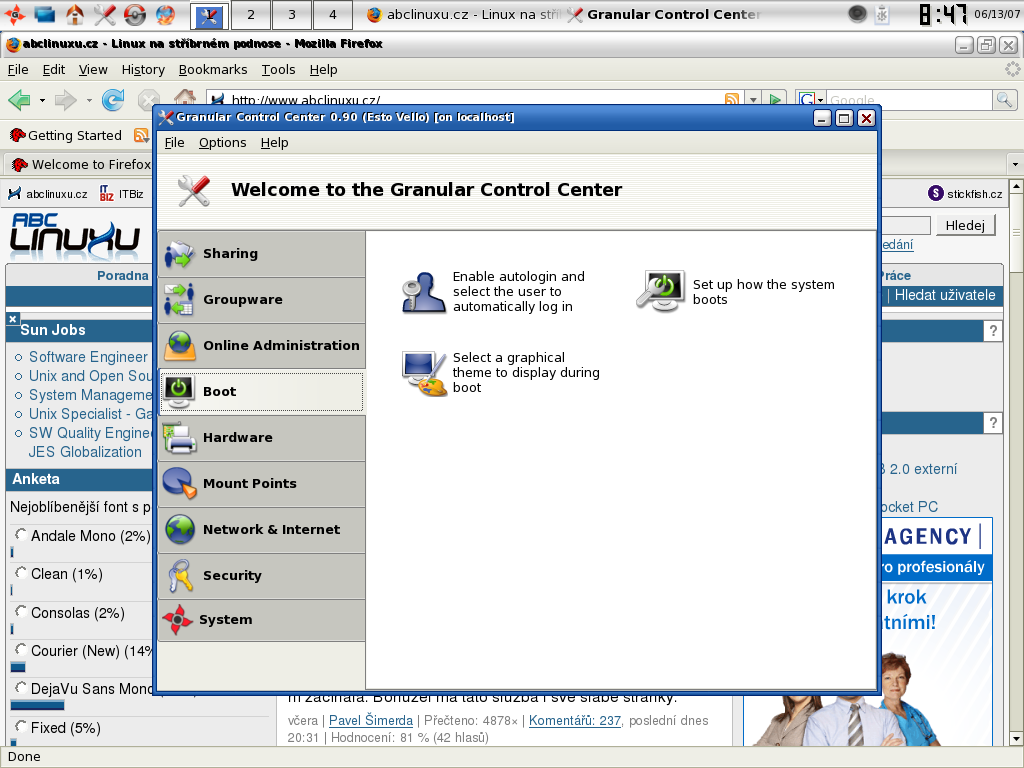Open Hledat uživatele link
Screen dimensions: 1024x768
(x=944, y=295)
